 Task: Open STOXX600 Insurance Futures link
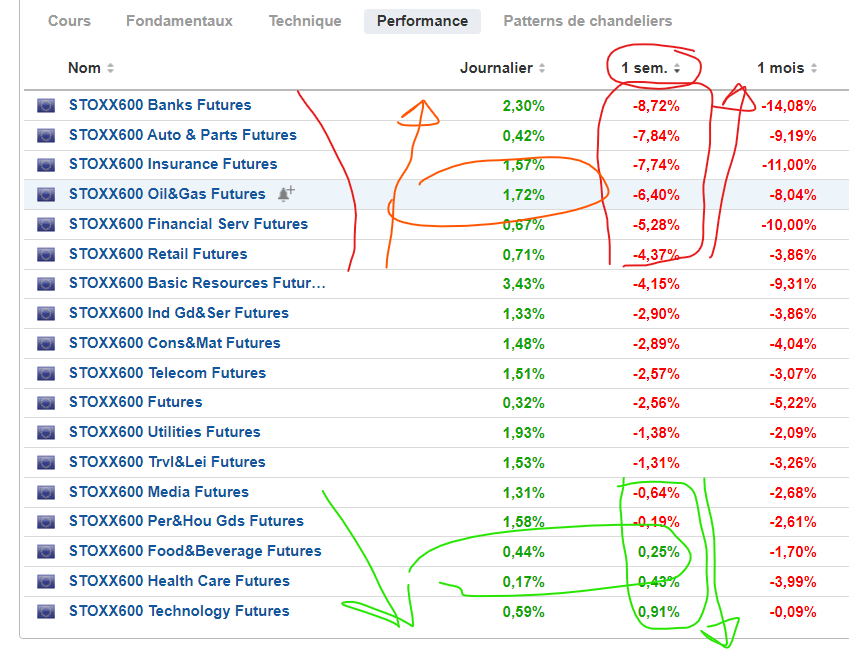click(173, 164)
